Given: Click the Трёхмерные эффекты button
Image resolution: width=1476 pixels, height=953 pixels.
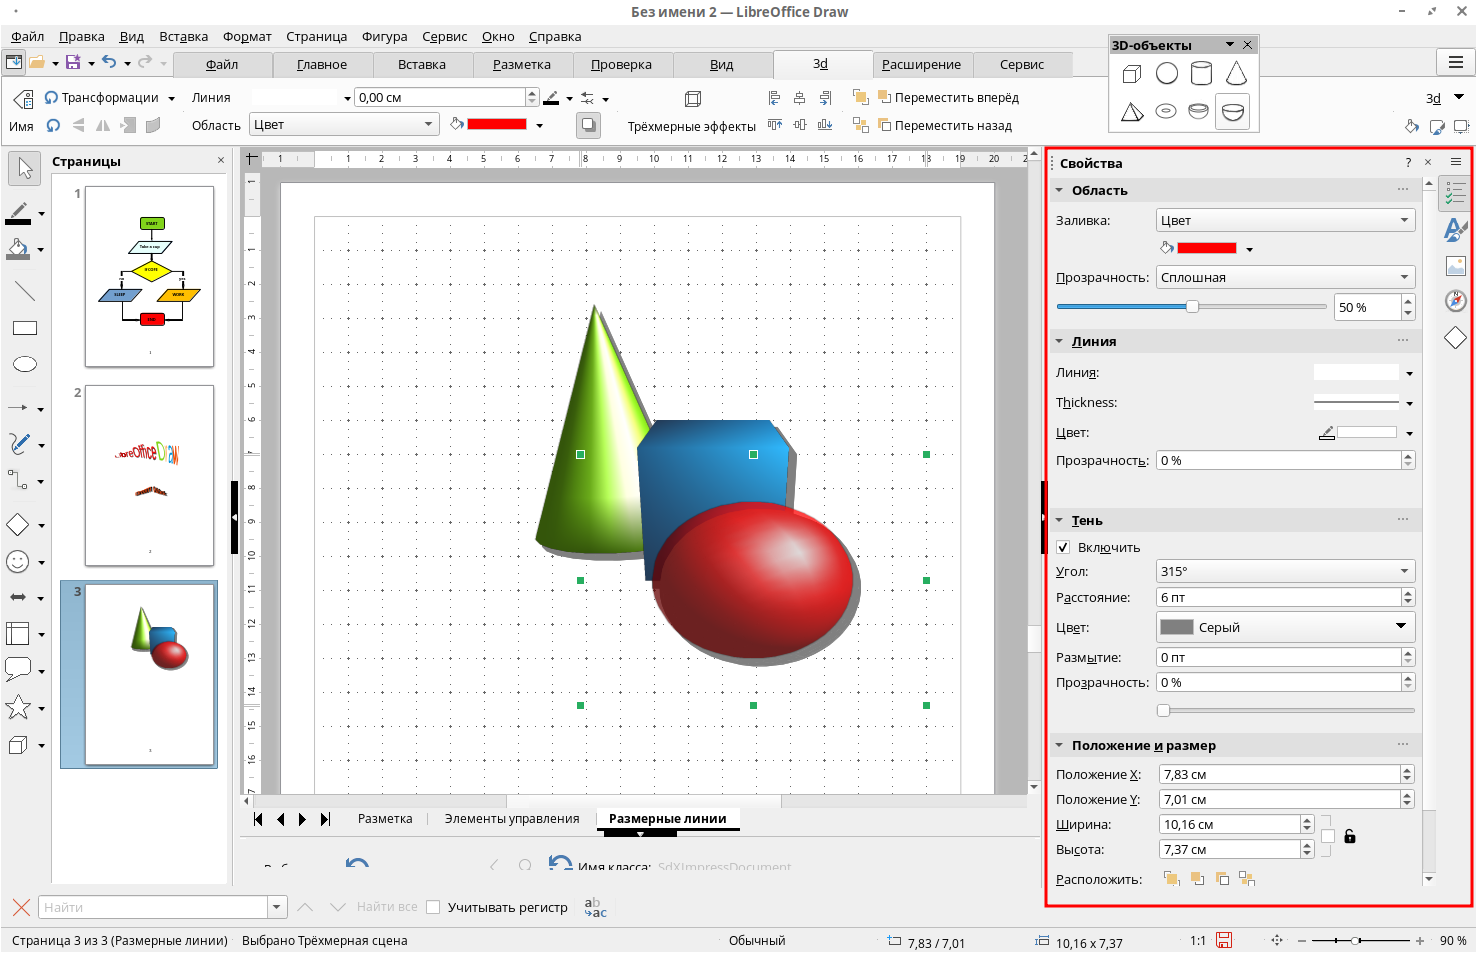Looking at the screenshot, I should click(691, 126).
